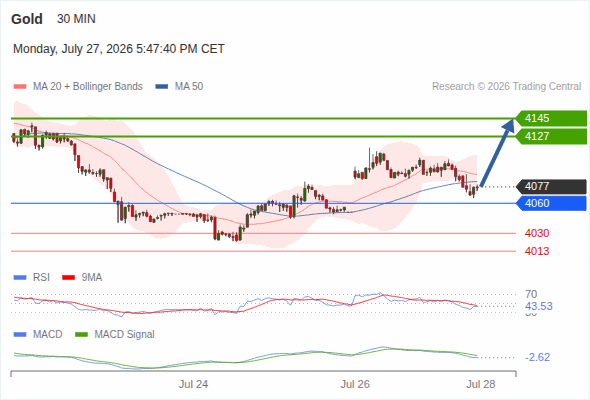Click the Jul 28 time axis label
Image resolution: width=590 pixels, height=400 pixels.
click(x=481, y=384)
